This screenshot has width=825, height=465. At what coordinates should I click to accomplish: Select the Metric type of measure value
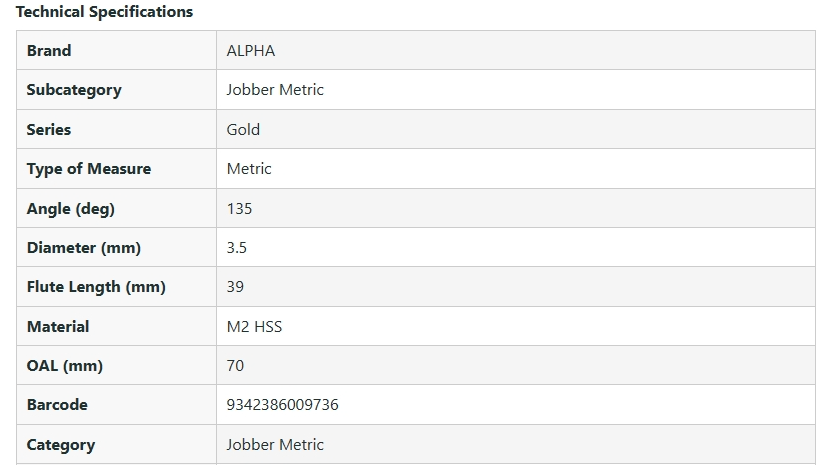[x=249, y=169]
